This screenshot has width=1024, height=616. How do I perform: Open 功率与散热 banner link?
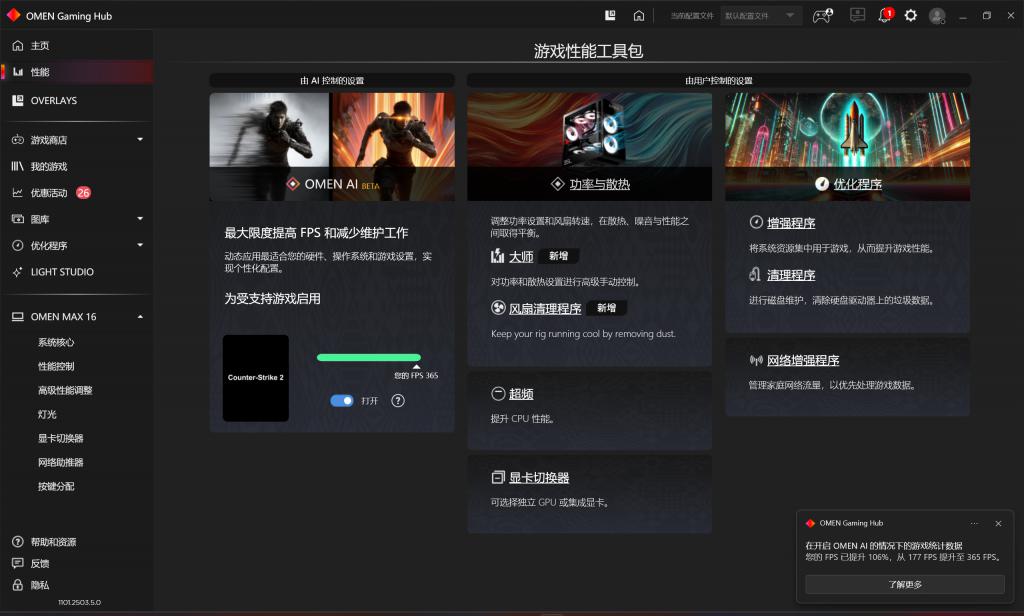click(x=600, y=184)
